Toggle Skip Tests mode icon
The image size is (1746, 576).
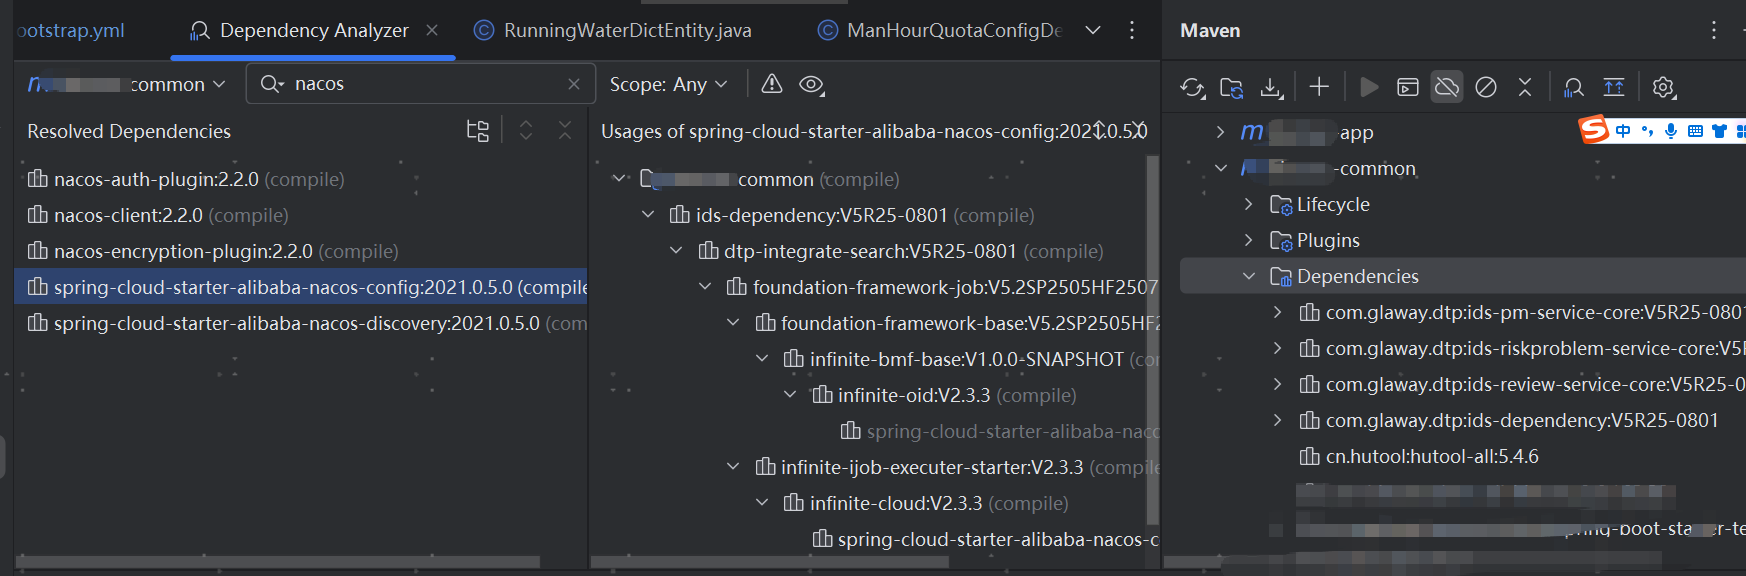tap(1486, 87)
